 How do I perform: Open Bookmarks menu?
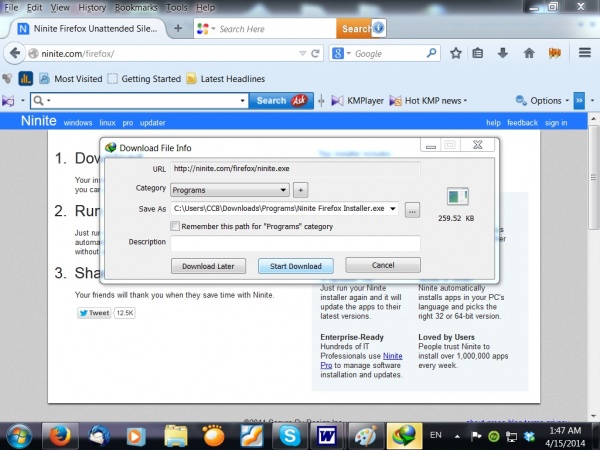coord(136,7)
